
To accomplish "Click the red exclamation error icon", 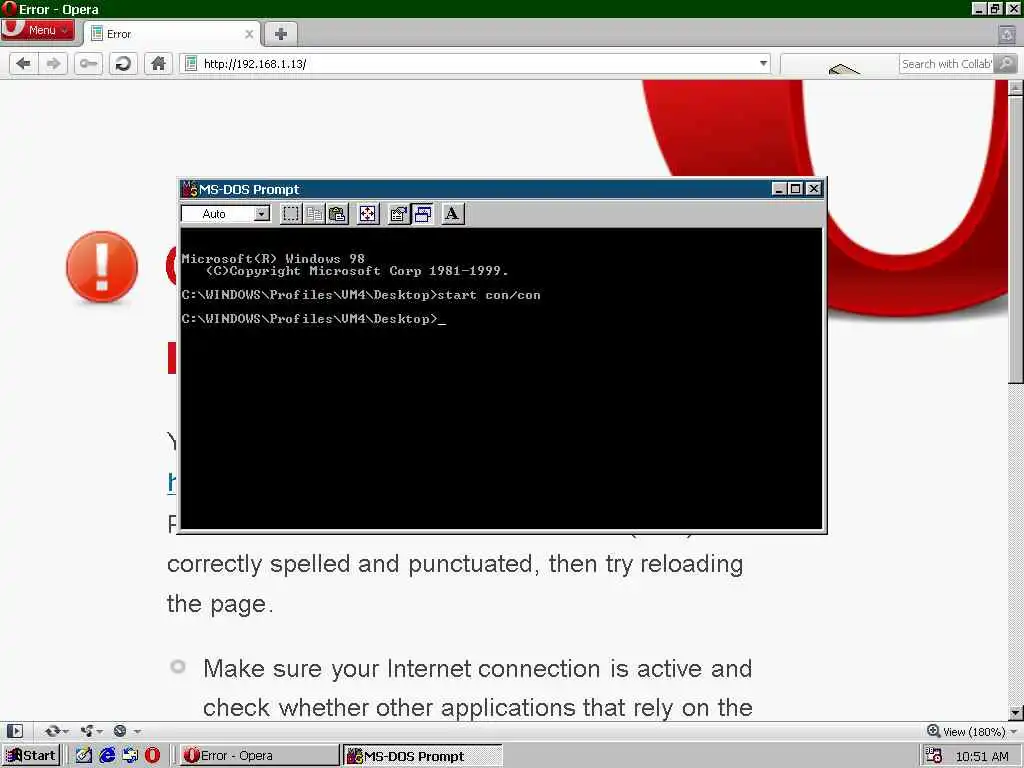I will tap(102, 266).
